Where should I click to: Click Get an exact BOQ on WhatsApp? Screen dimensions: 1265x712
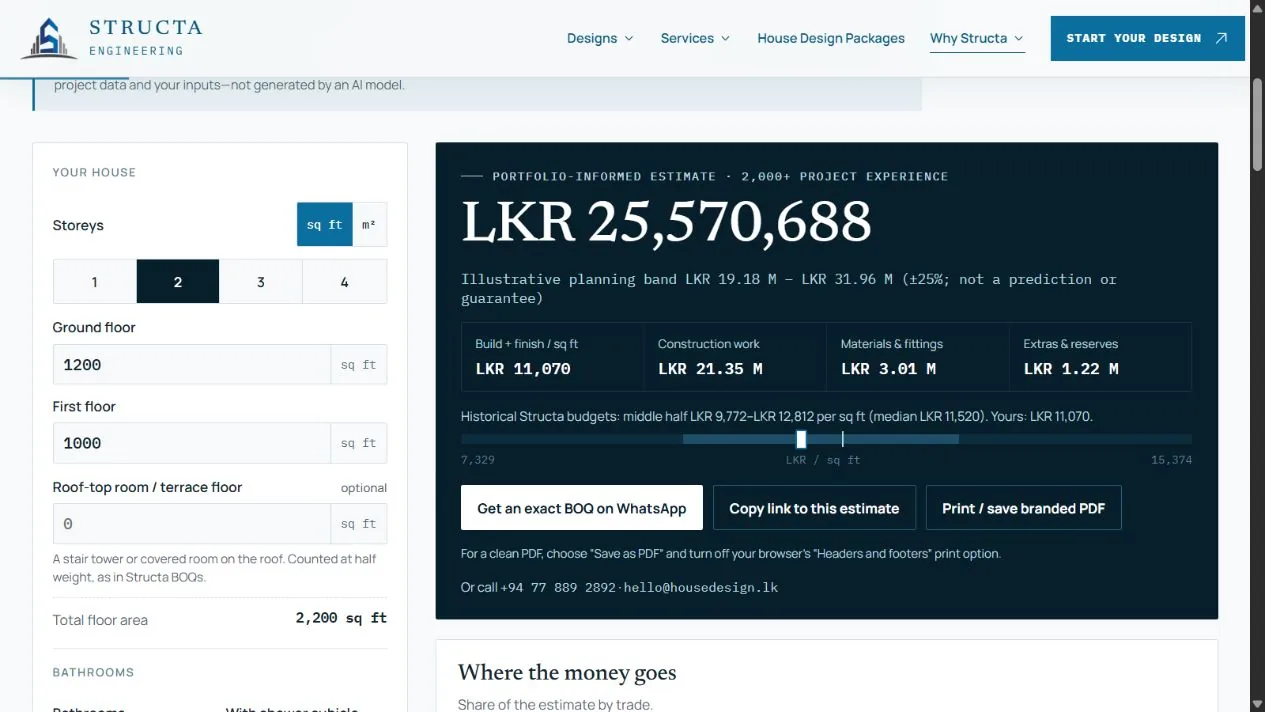(582, 508)
